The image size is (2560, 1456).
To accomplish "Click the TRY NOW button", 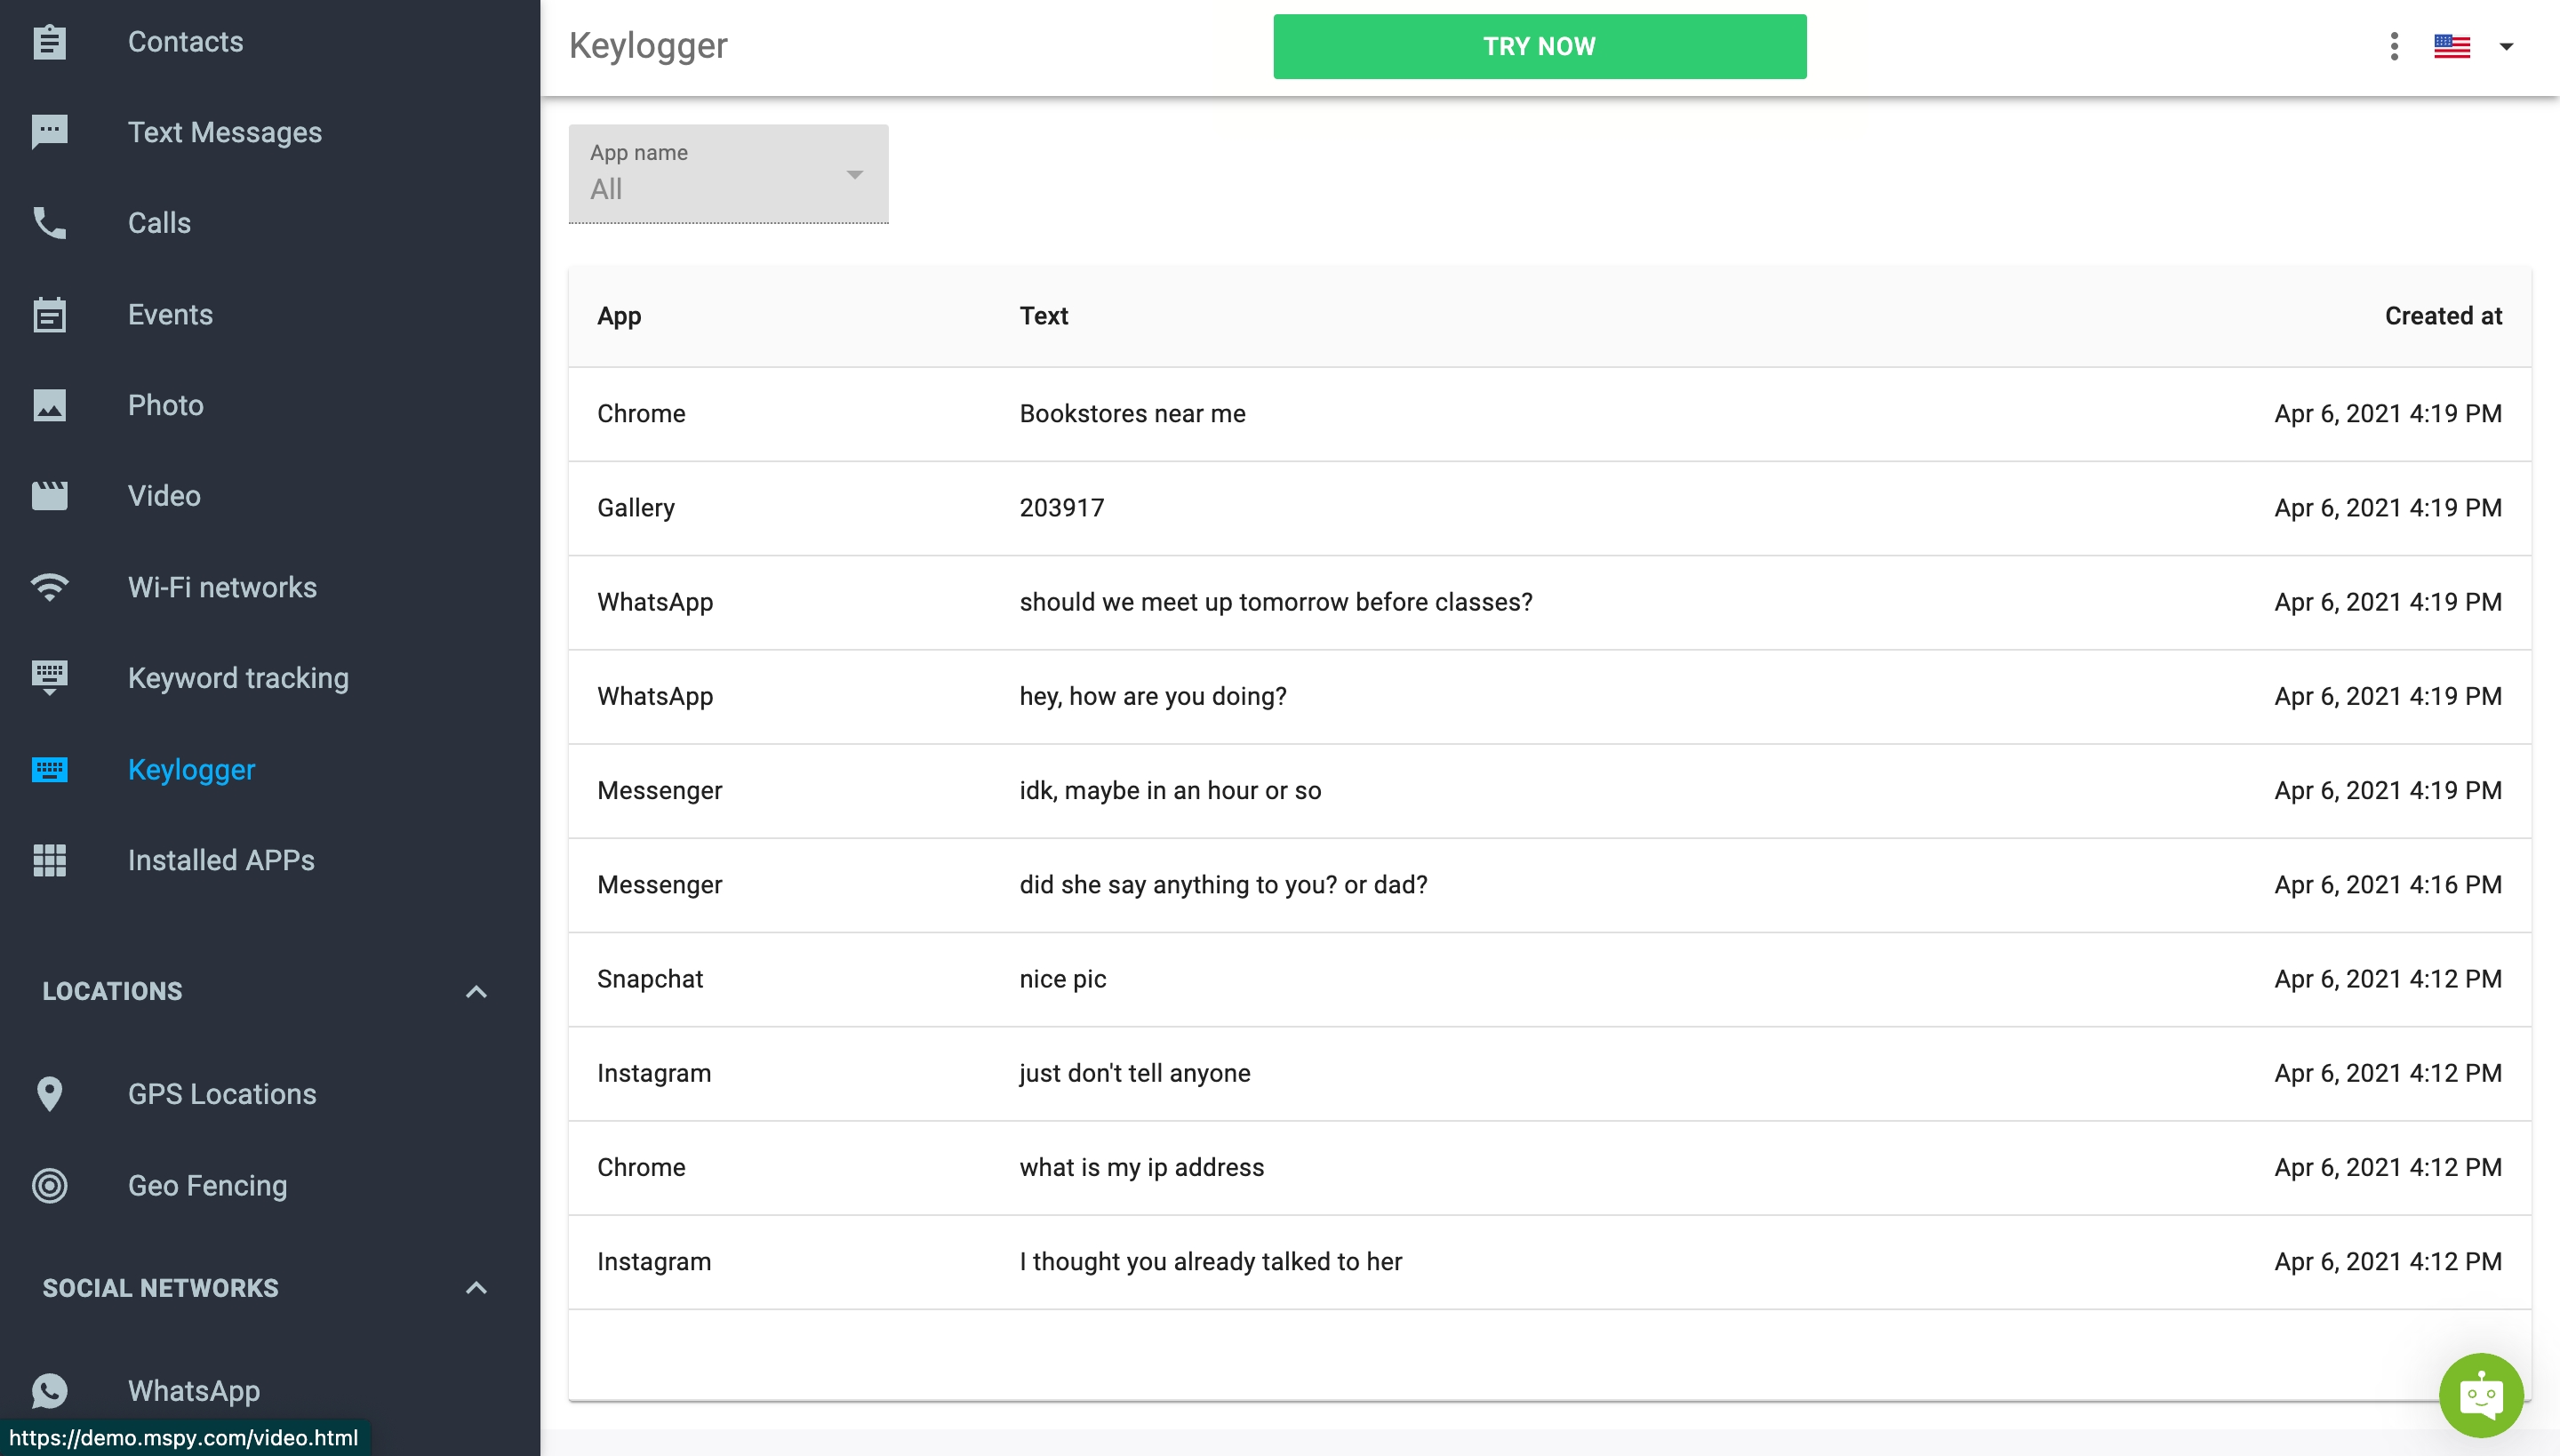I will [1539, 46].
